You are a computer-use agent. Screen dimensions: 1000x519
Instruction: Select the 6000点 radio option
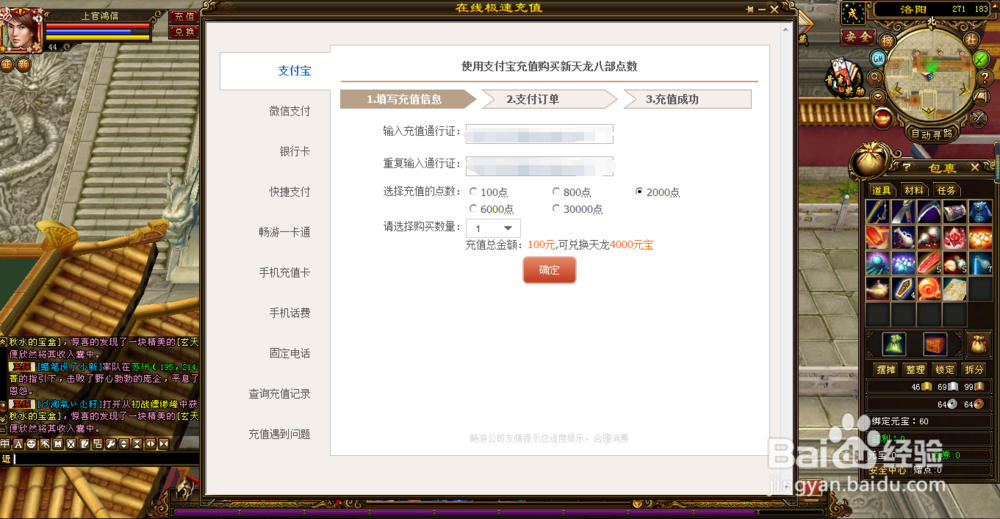pyautogui.click(x=473, y=208)
